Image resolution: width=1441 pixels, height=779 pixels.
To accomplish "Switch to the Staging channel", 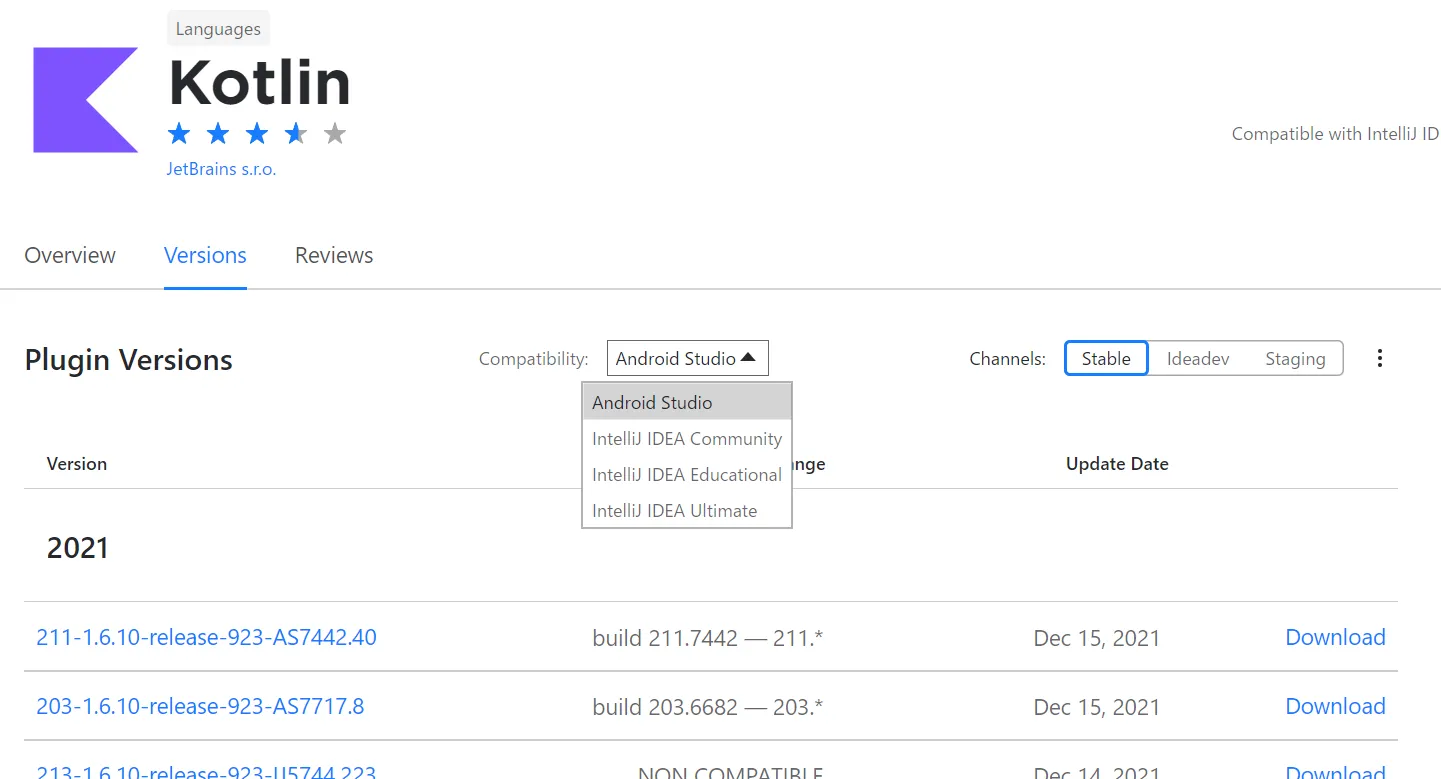I will tap(1294, 358).
